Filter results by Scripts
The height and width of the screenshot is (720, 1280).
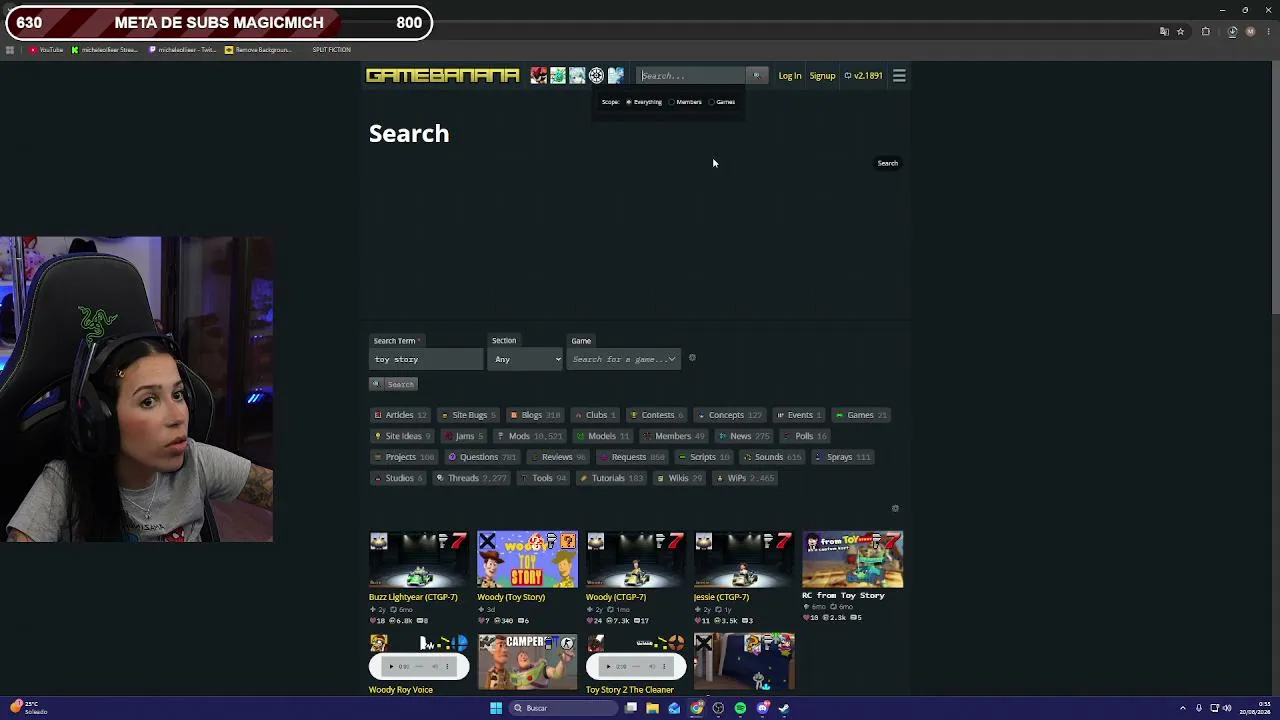(703, 457)
